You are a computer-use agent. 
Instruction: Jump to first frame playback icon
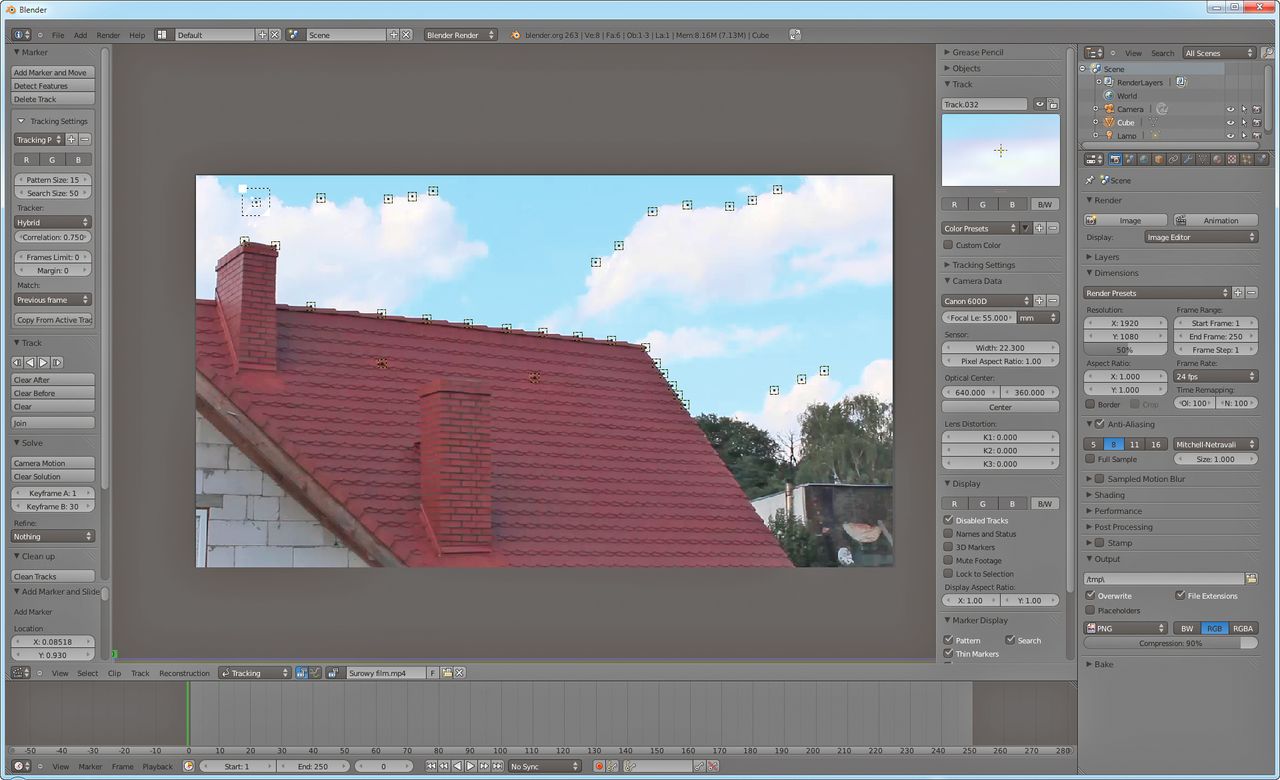[432, 766]
